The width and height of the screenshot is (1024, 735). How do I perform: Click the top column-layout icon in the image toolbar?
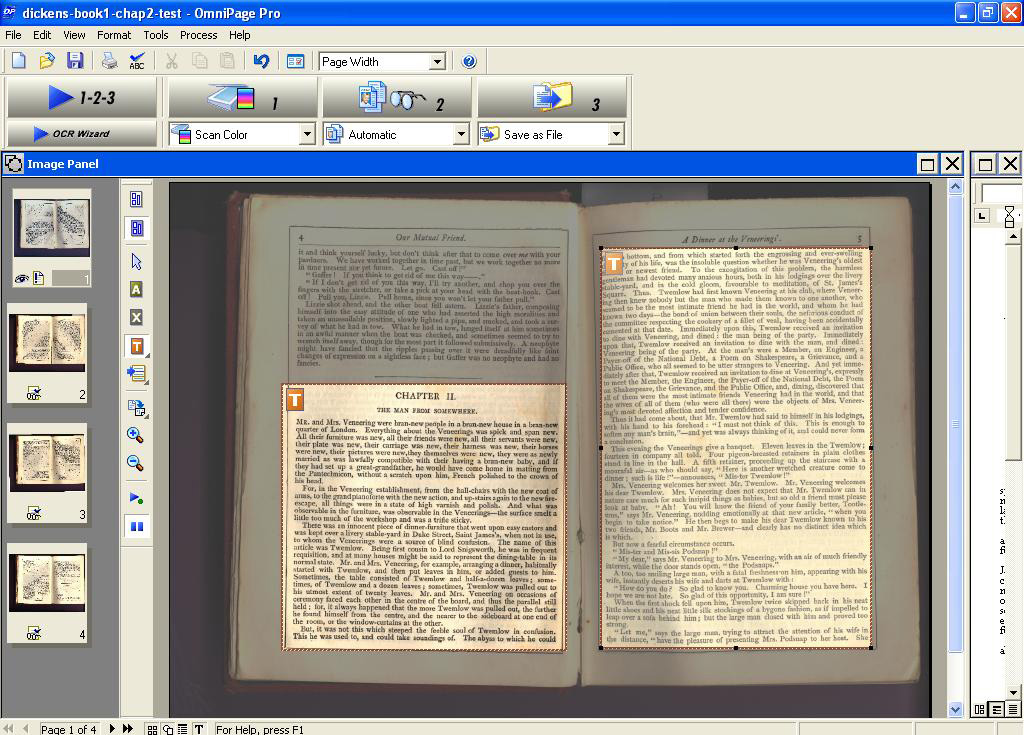136,199
